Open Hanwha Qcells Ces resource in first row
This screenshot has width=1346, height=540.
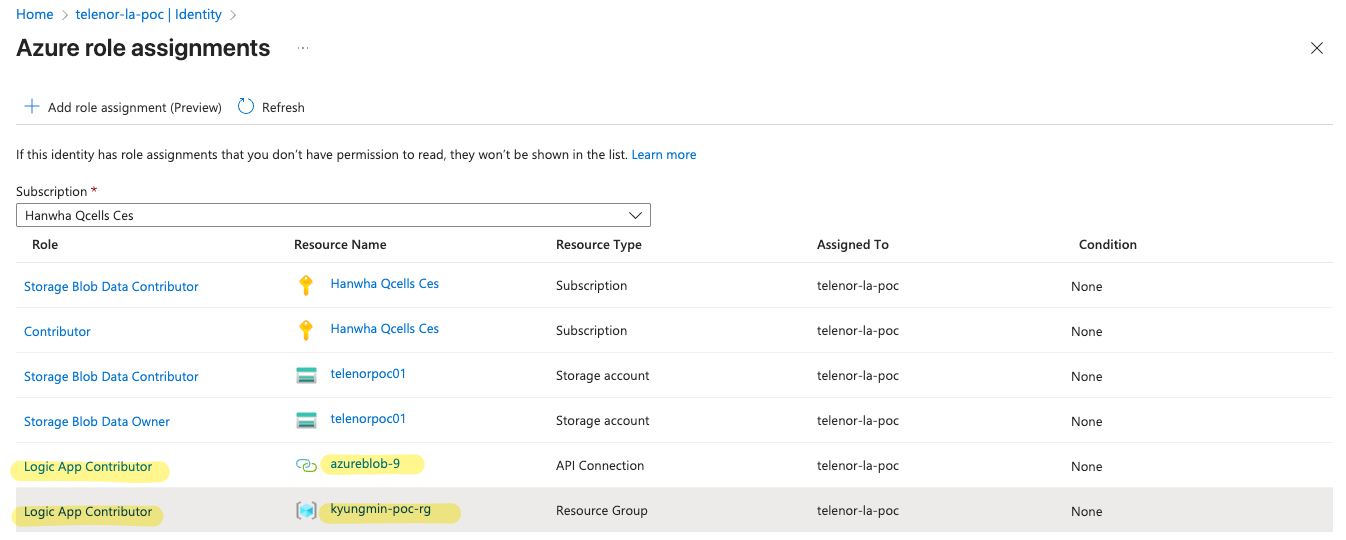385,284
